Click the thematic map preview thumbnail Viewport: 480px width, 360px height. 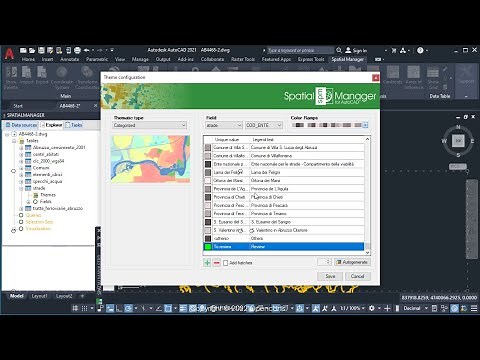tap(150, 159)
